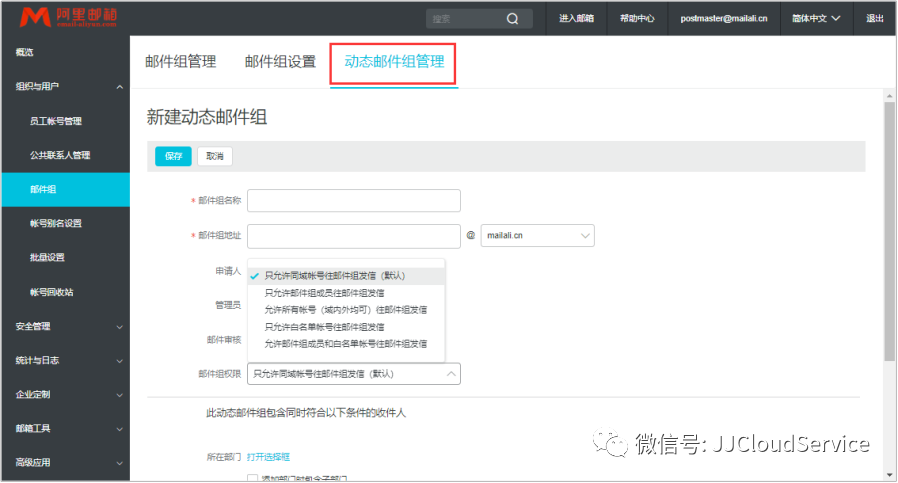Viewport: 898px width, 483px height.
Task: Expand the 高级应用 sidebar section
Action: [65, 463]
